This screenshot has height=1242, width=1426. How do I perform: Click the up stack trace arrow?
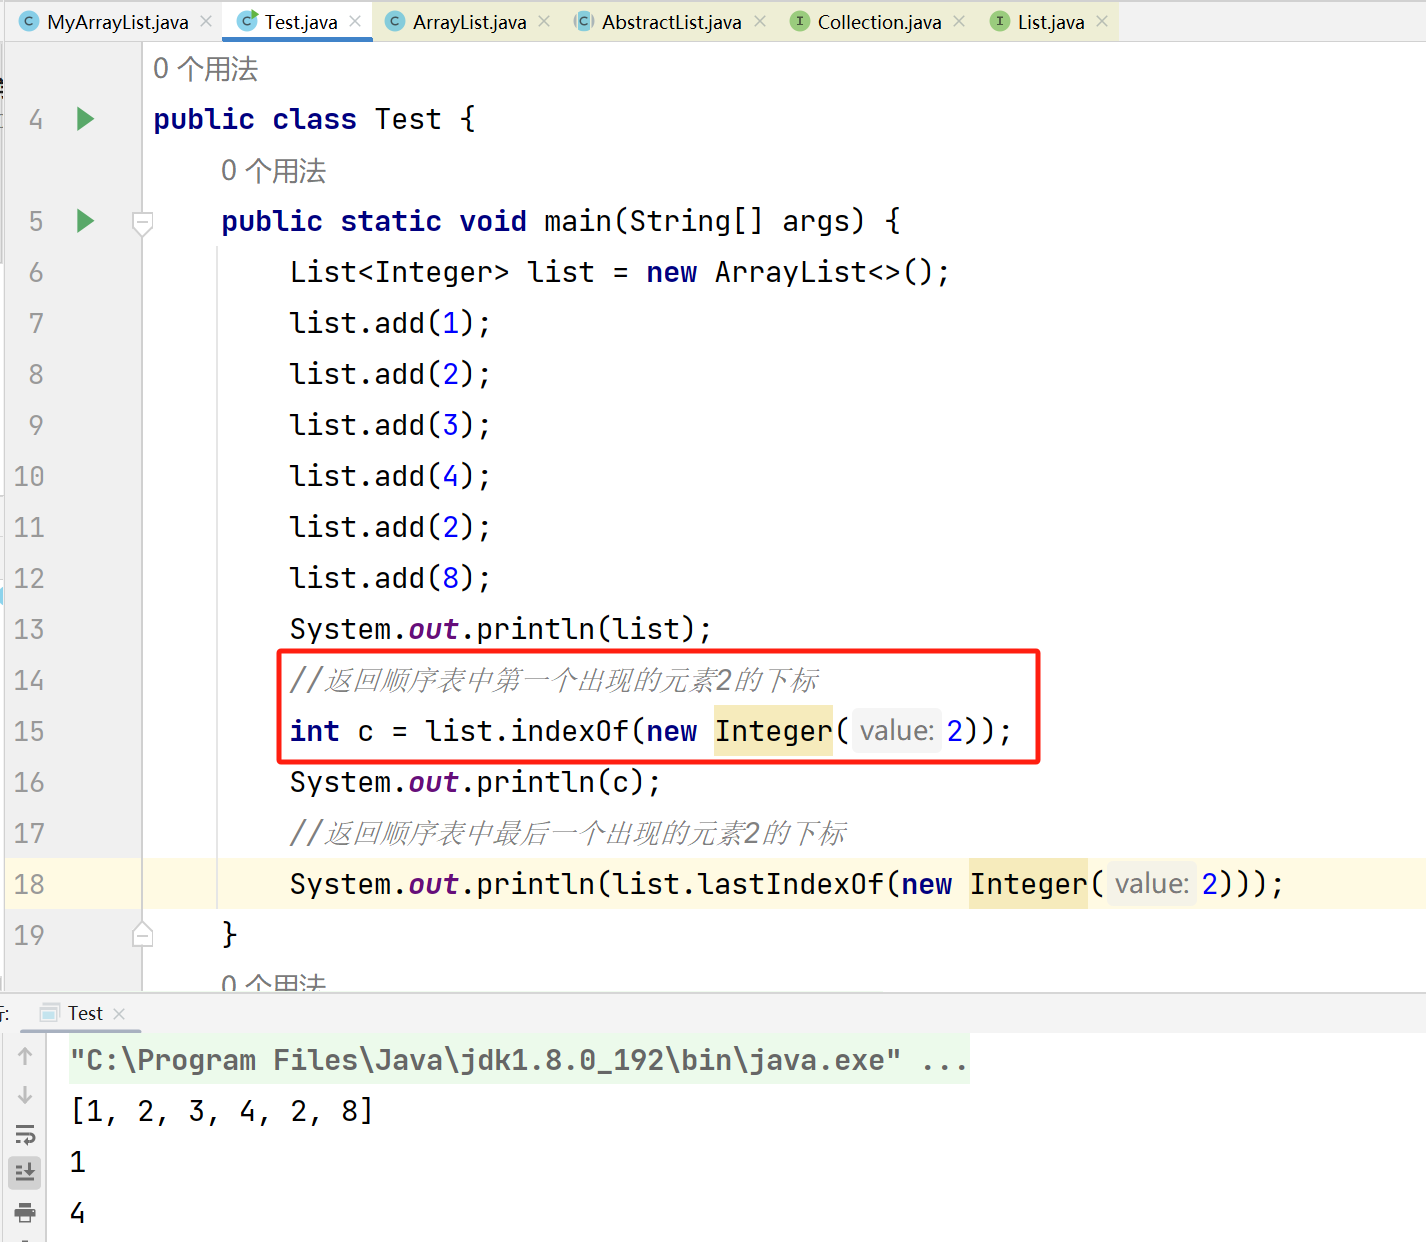click(25, 1056)
